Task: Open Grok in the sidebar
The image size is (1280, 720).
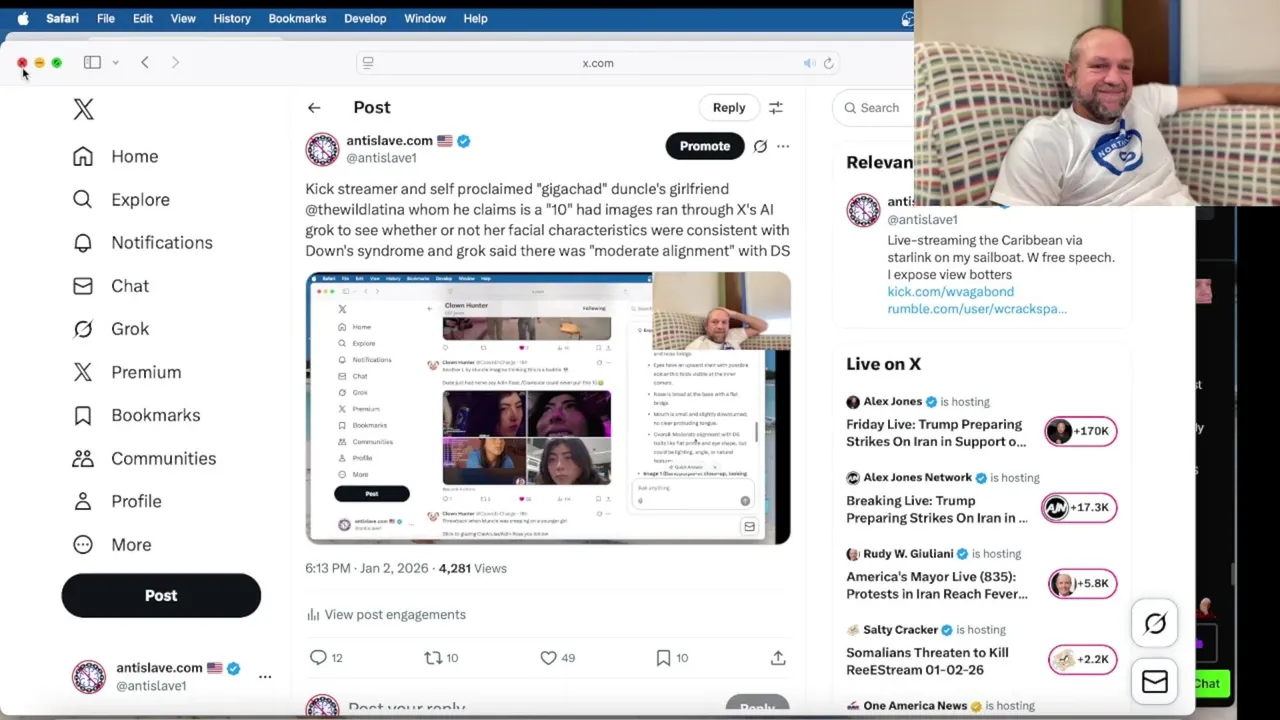Action: pos(110,329)
